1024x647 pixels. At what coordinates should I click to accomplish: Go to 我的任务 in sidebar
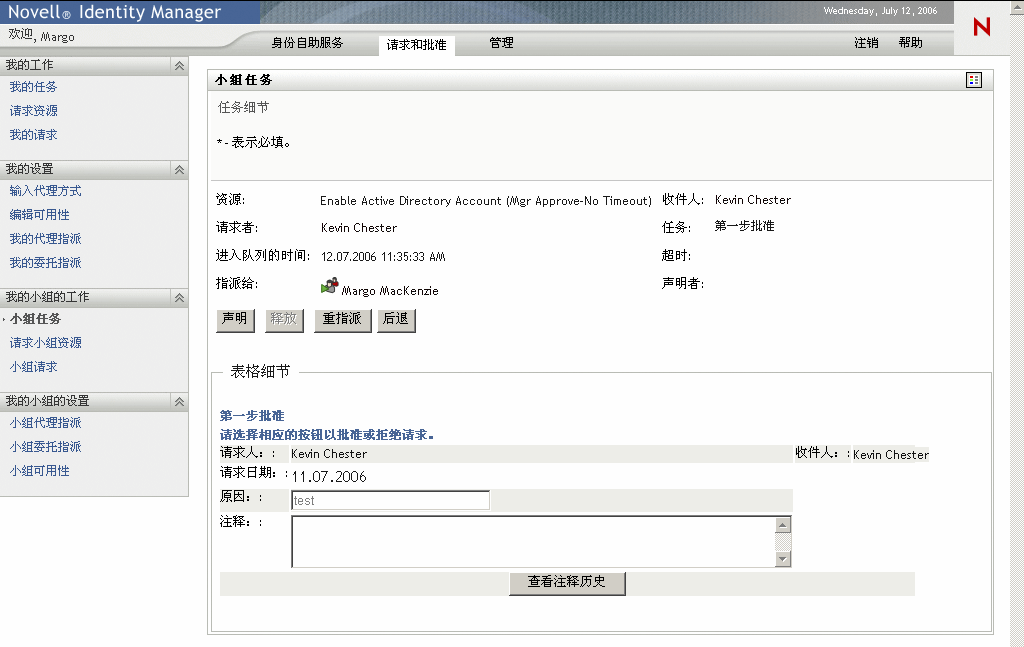click(x=33, y=87)
